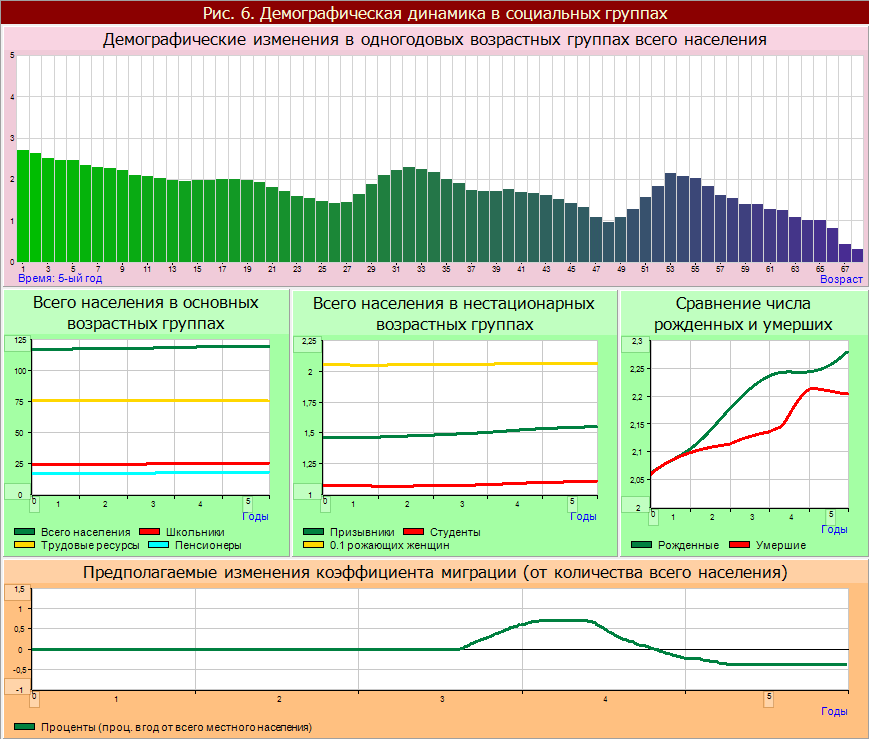Click the 'Годы' label under the births-deaths chart
Viewport: 869px width, 739px height.
pyautogui.click(x=834, y=529)
